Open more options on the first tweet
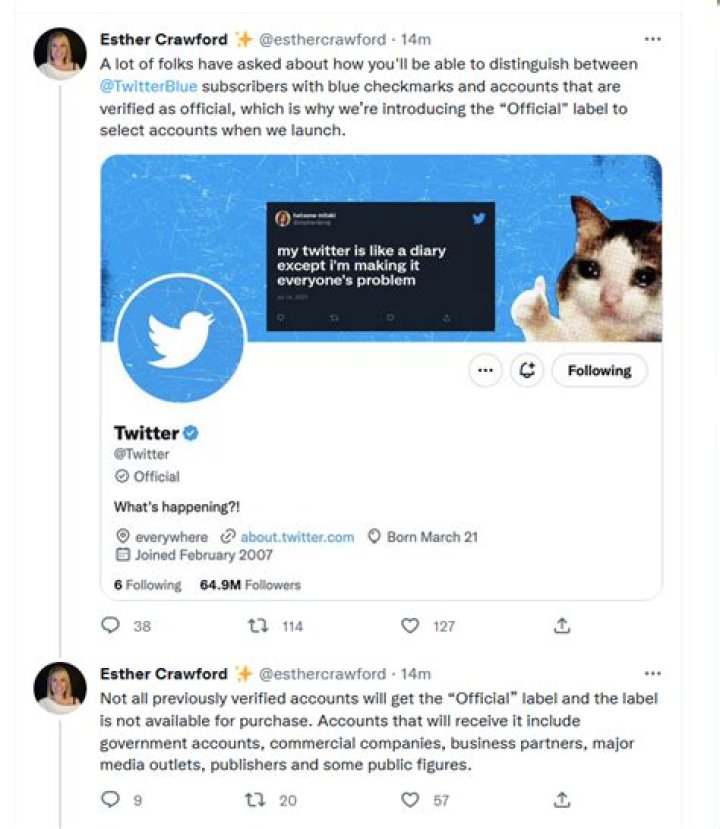Image resolution: width=720 pixels, height=829 pixels. coord(653,39)
